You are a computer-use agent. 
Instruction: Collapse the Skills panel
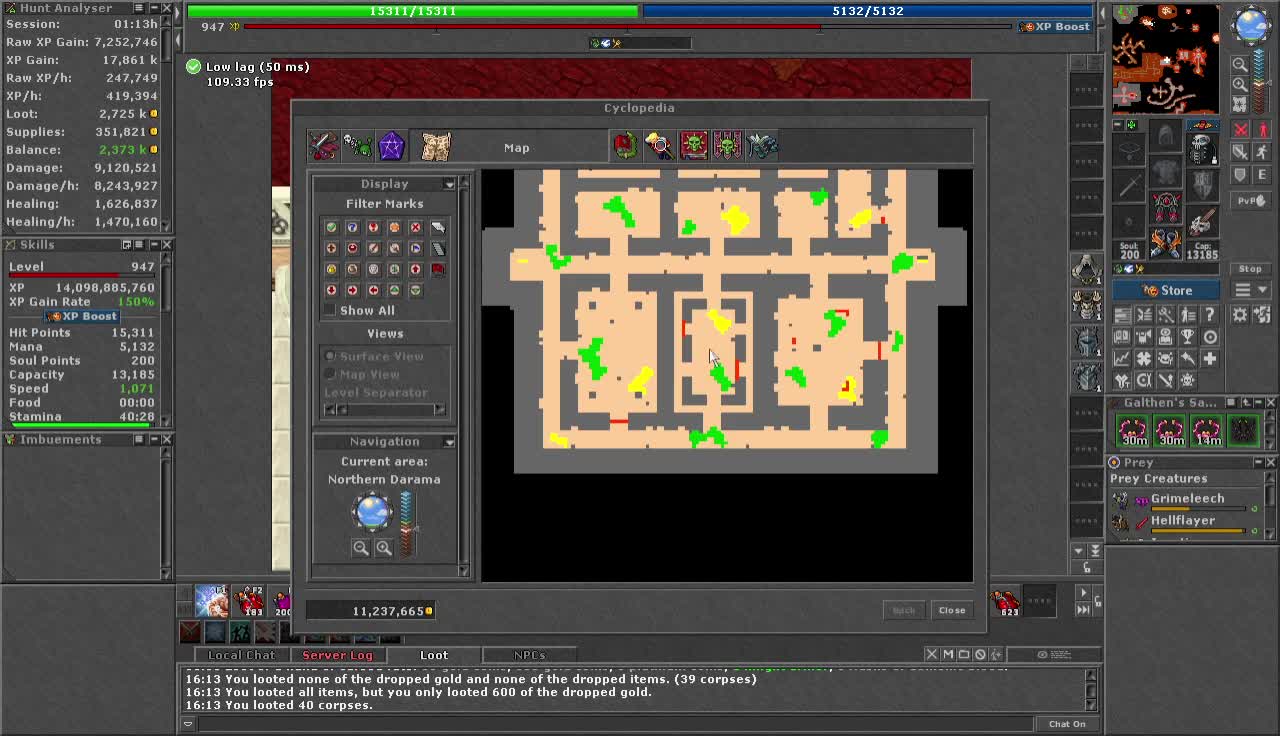154,245
